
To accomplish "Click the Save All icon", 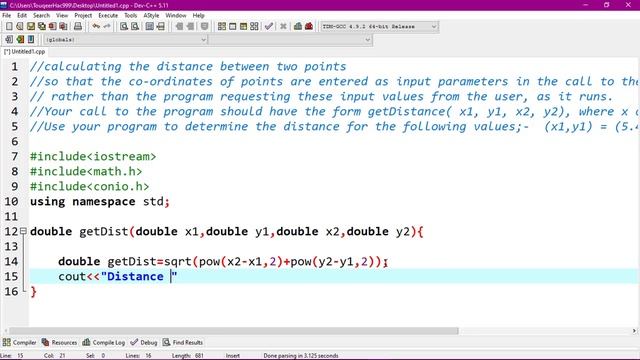I will pyautogui.click(x=42, y=27).
